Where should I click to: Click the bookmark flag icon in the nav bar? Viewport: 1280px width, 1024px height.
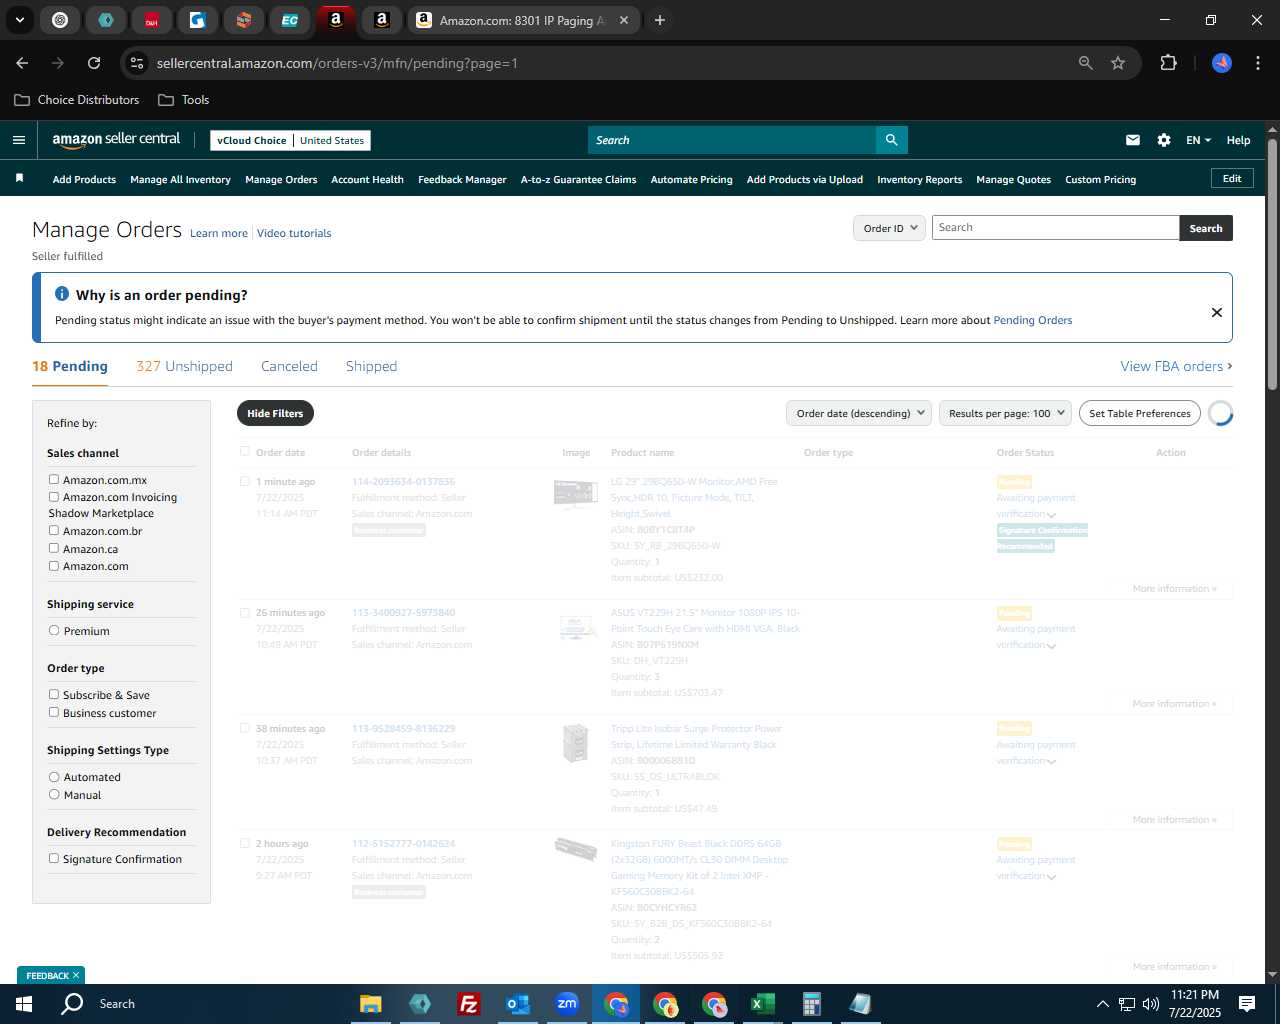19,178
